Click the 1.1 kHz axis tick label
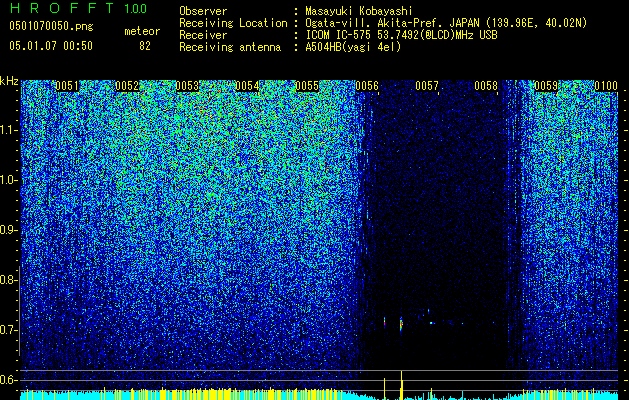The width and height of the screenshot is (629, 400). click(x=8, y=130)
